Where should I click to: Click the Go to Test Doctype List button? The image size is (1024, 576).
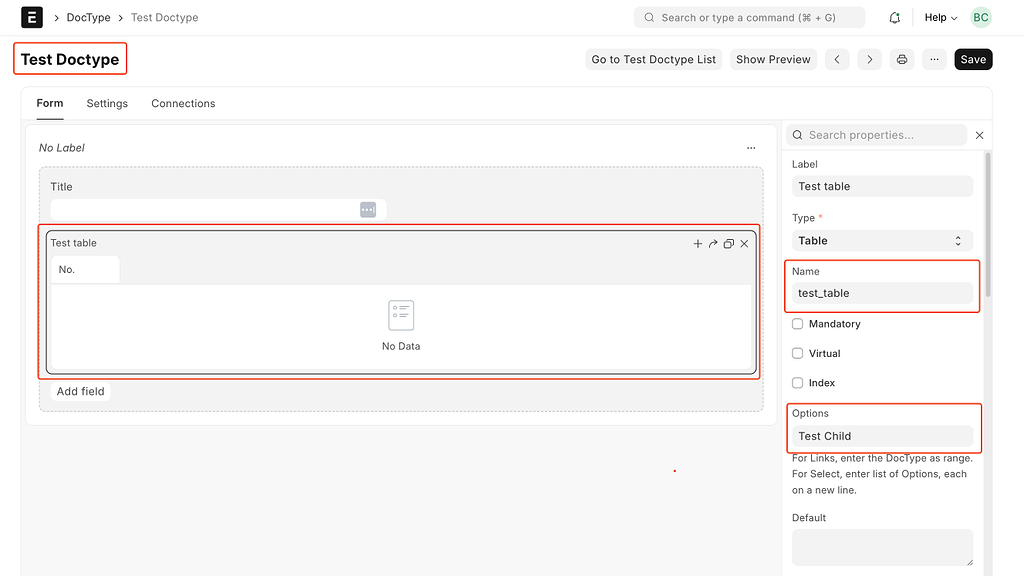click(x=653, y=59)
